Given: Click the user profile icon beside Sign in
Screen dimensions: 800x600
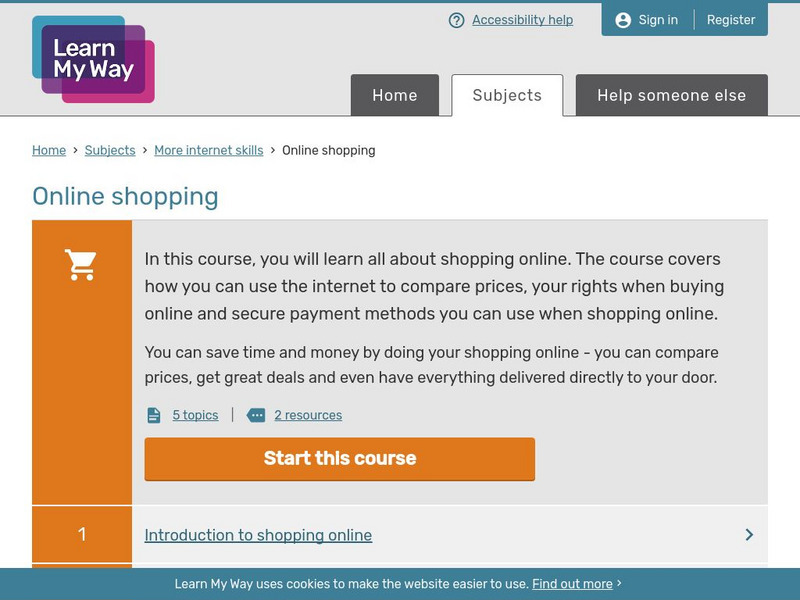Looking at the screenshot, I should (623, 20).
